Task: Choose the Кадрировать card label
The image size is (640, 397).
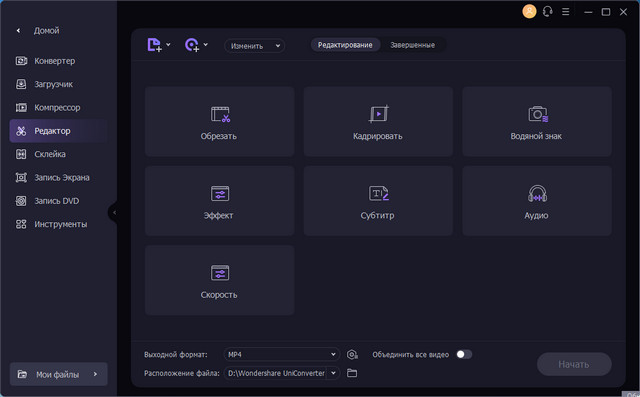Action: (x=378, y=136)
